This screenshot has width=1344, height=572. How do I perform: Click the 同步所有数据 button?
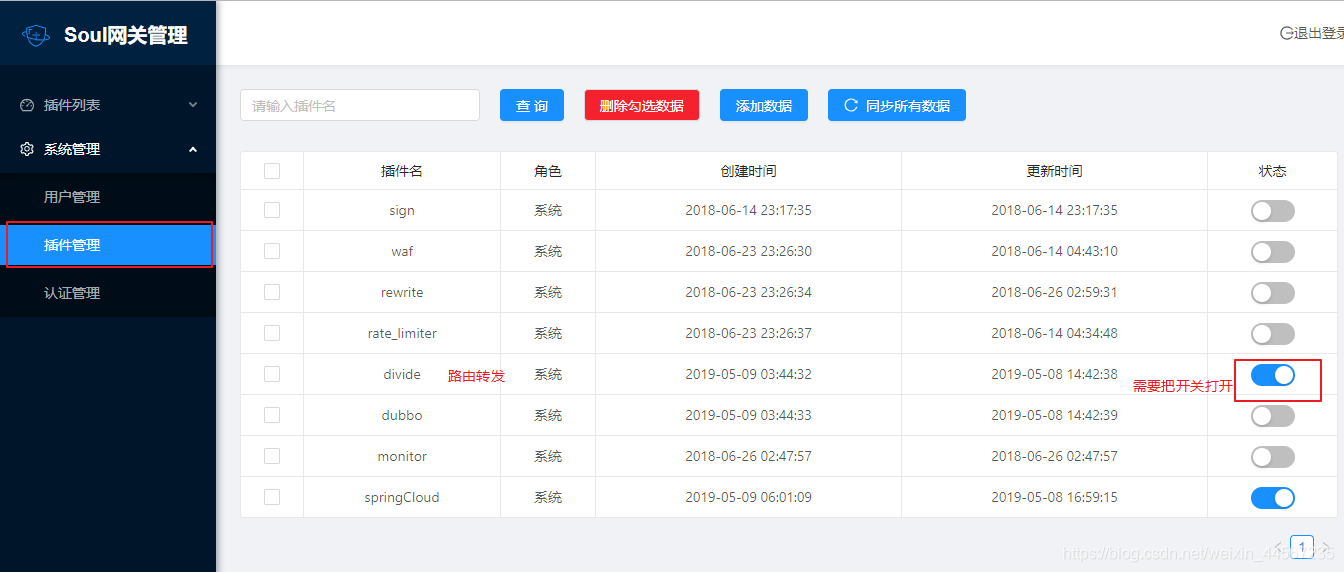coord(897,105)
